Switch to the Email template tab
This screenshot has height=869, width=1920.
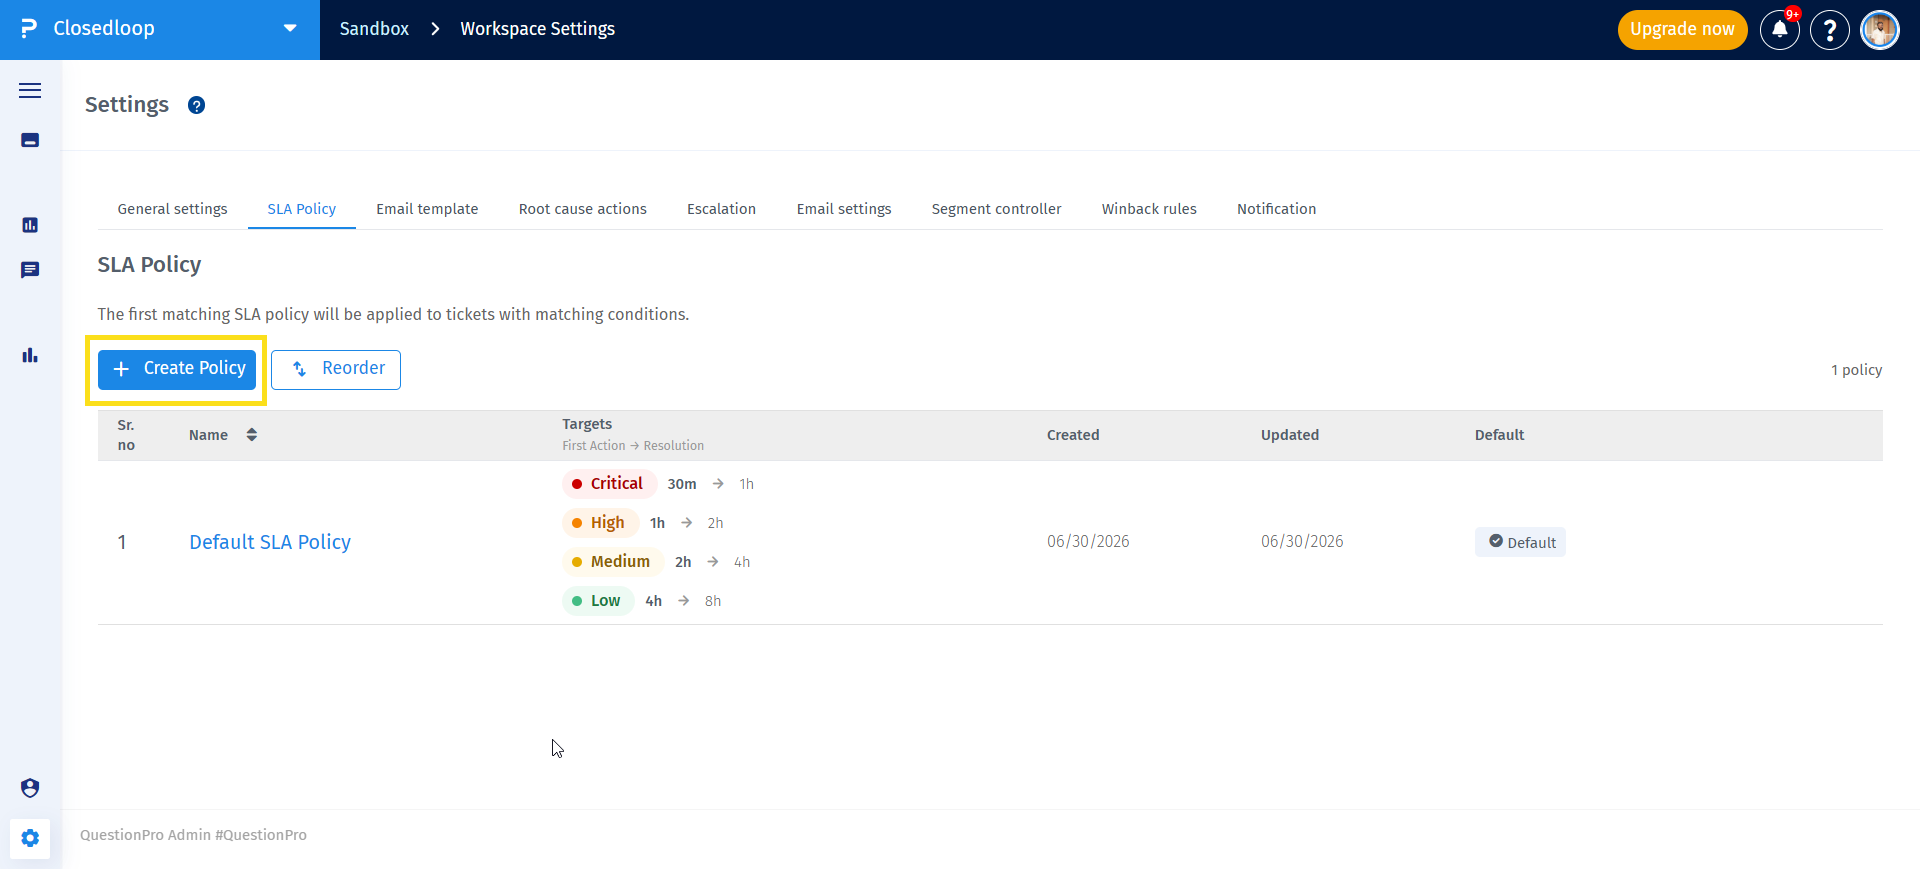coord(427,209)
